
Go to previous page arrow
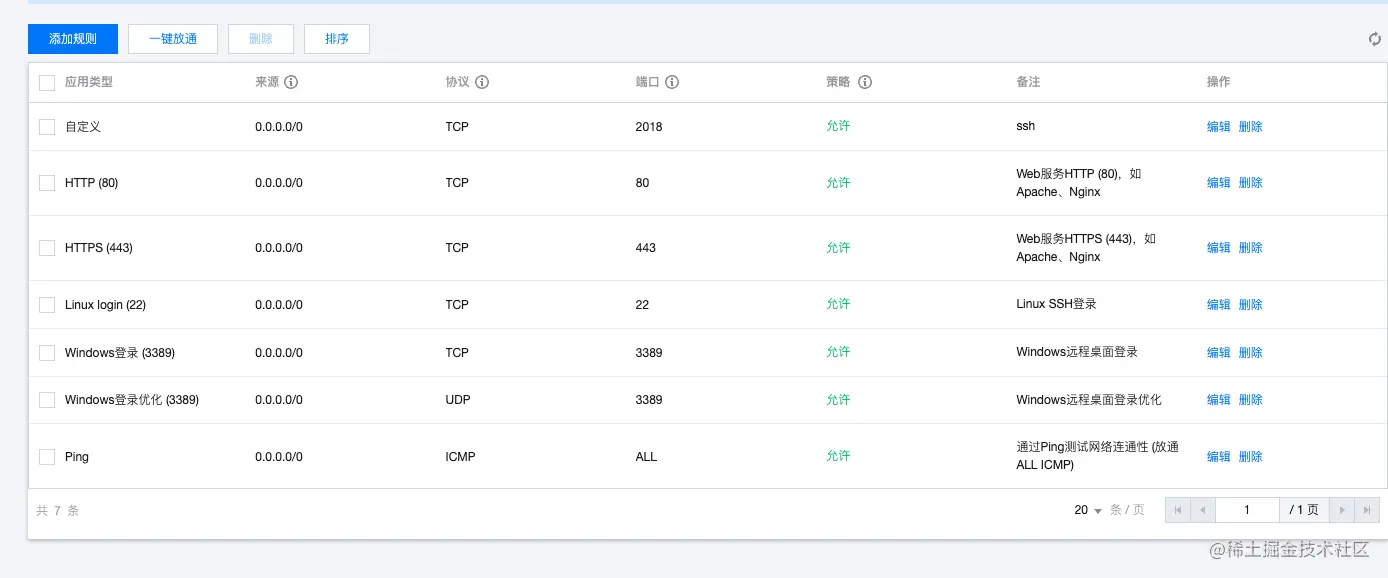1203,510
